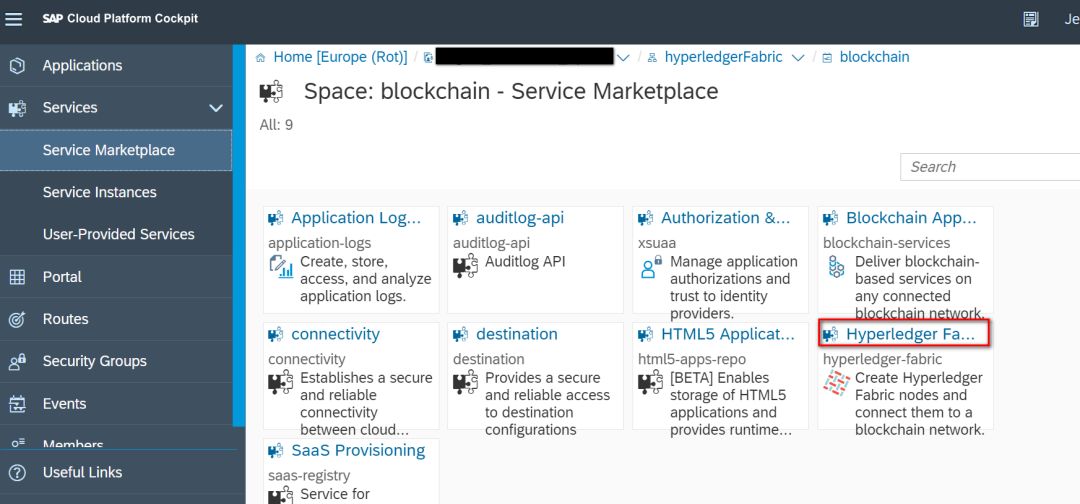1080x504 pixels.
Task: Open the hyperledgerFabric breadcrumb dropdown arrow
Action: click(798, 58)
